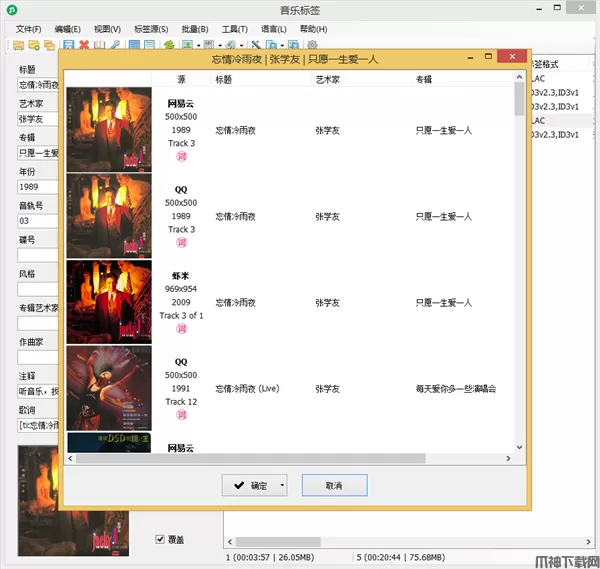Open the 工具(T) menu
This screenshot has height=569, width=600.
[x=235, y=29]
